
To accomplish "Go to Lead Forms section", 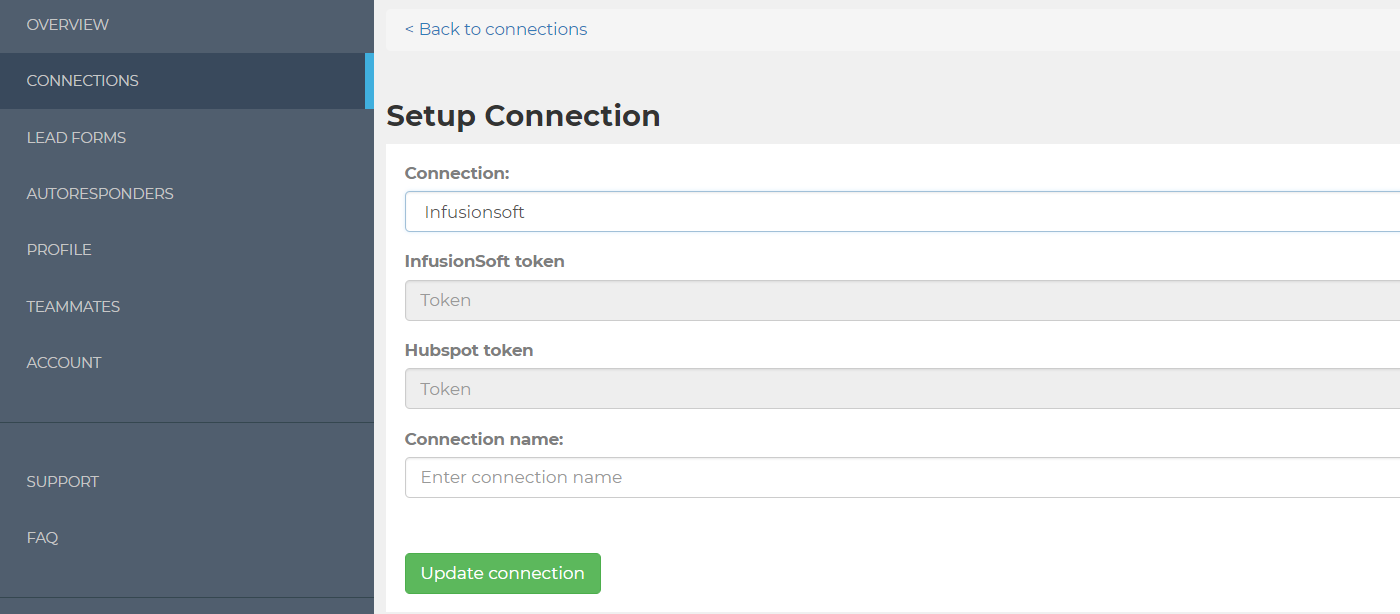I will [76, 137].
